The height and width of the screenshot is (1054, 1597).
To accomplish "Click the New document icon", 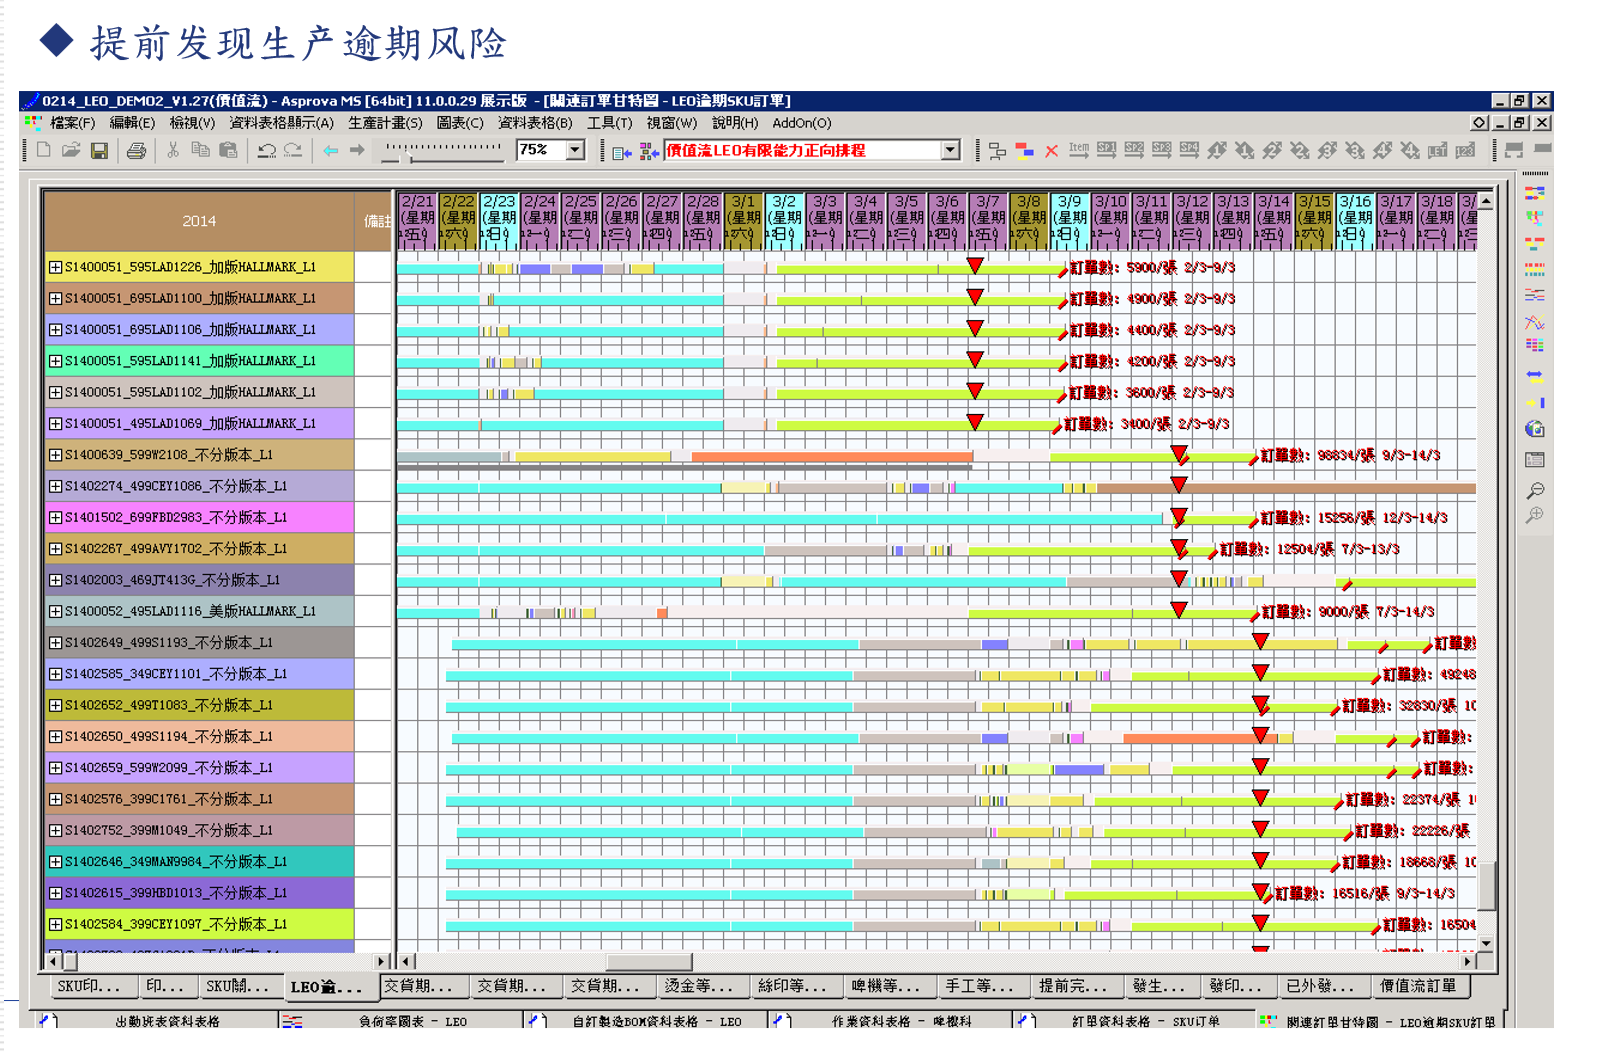I will (44, 151).
